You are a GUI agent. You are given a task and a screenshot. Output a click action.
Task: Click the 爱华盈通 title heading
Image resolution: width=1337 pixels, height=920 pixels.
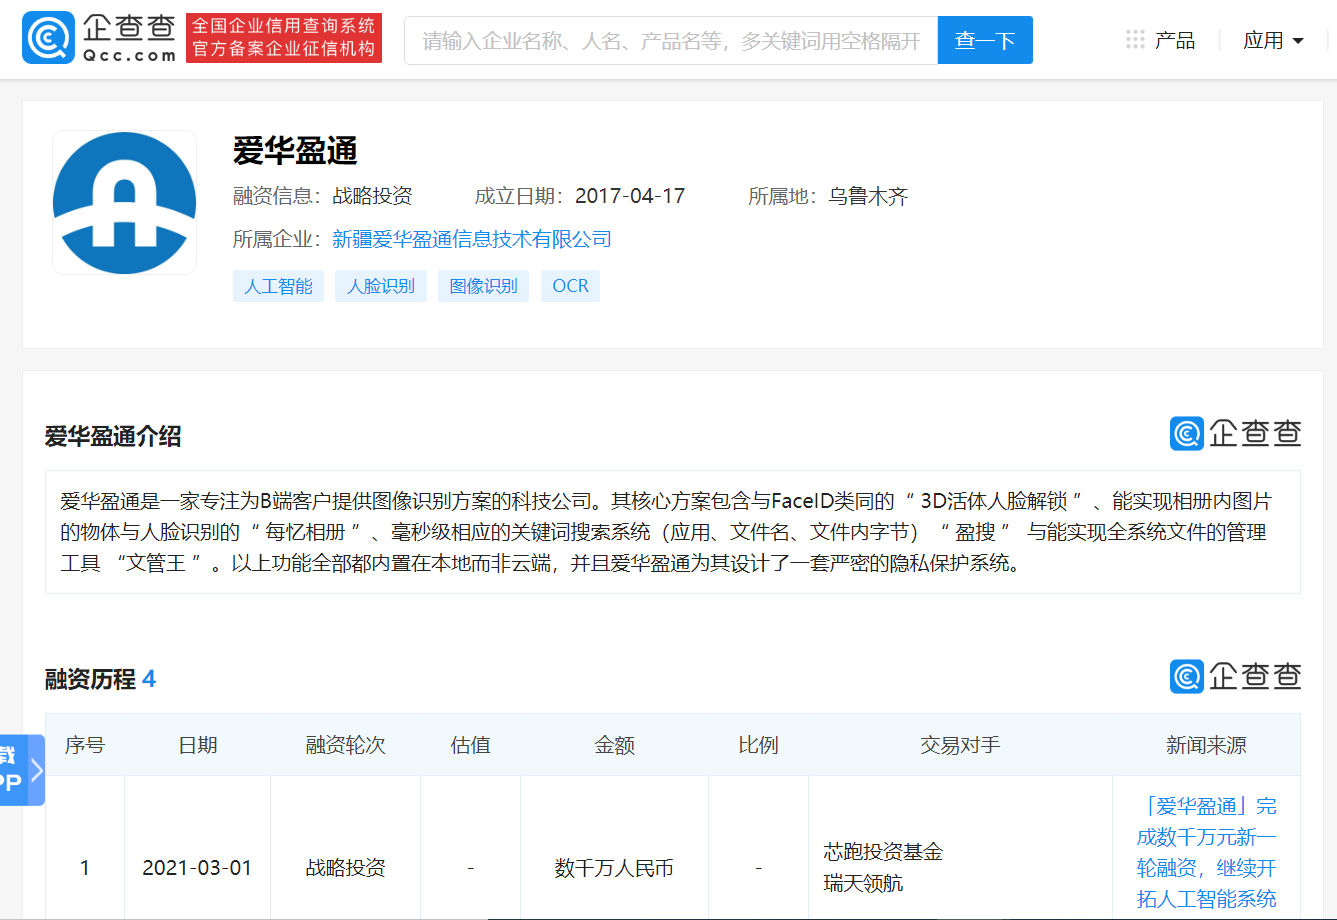click(x=295, y=150)
